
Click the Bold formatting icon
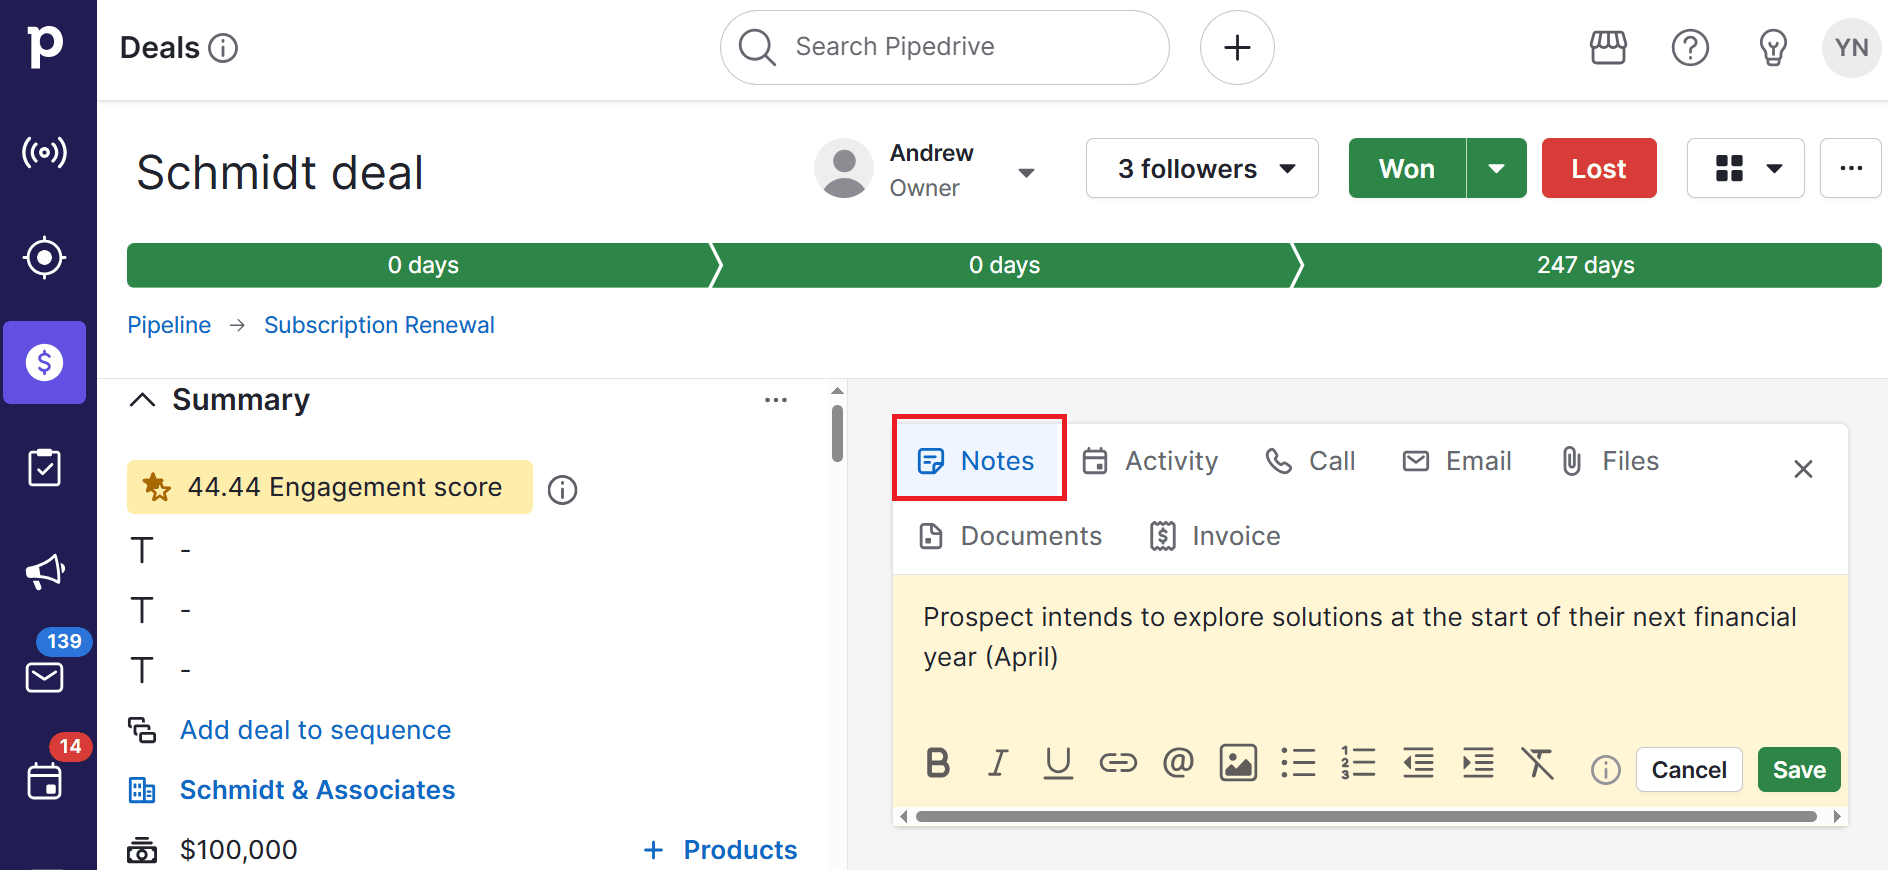point(937,764)
